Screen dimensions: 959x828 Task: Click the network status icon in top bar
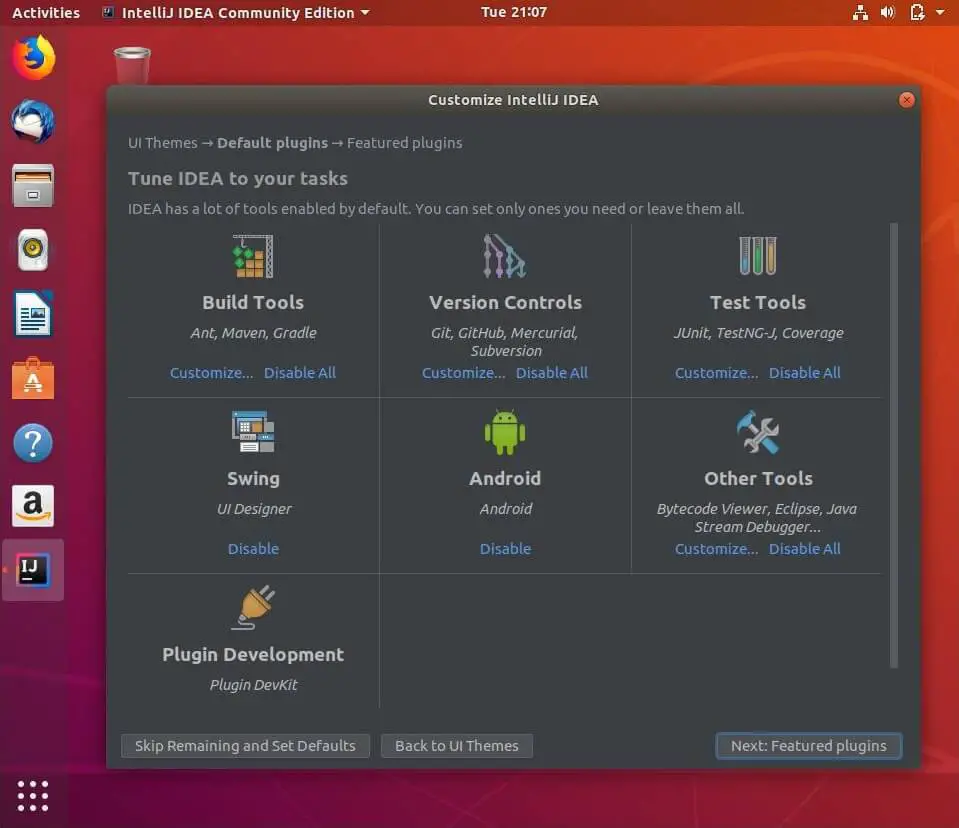click(861, 12)
